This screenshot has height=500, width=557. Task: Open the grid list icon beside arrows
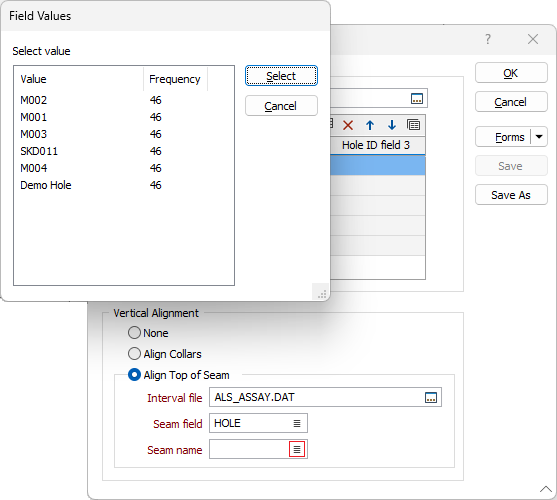(413, 125)
